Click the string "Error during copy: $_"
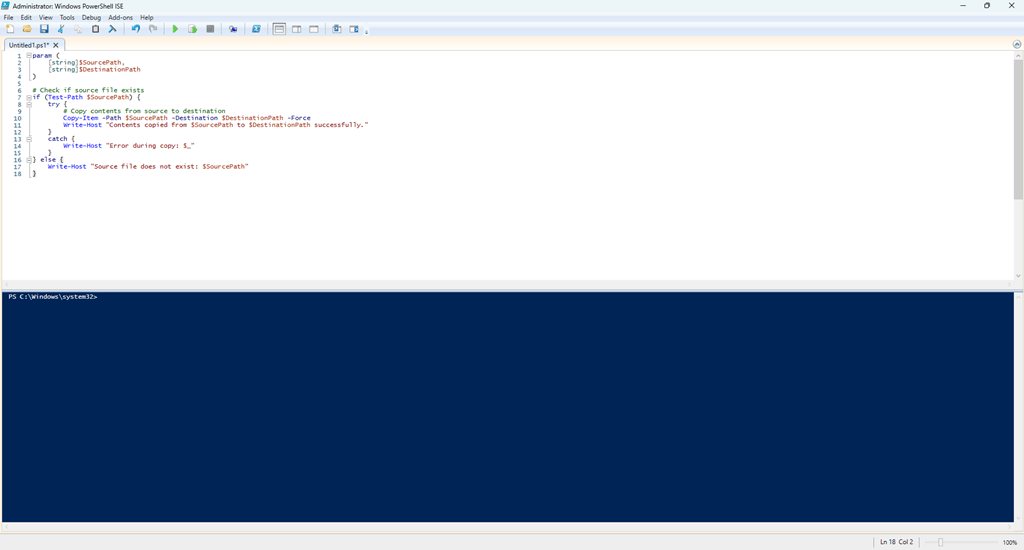The height and width of the screenshot is (550, 1024). [150, 146]
